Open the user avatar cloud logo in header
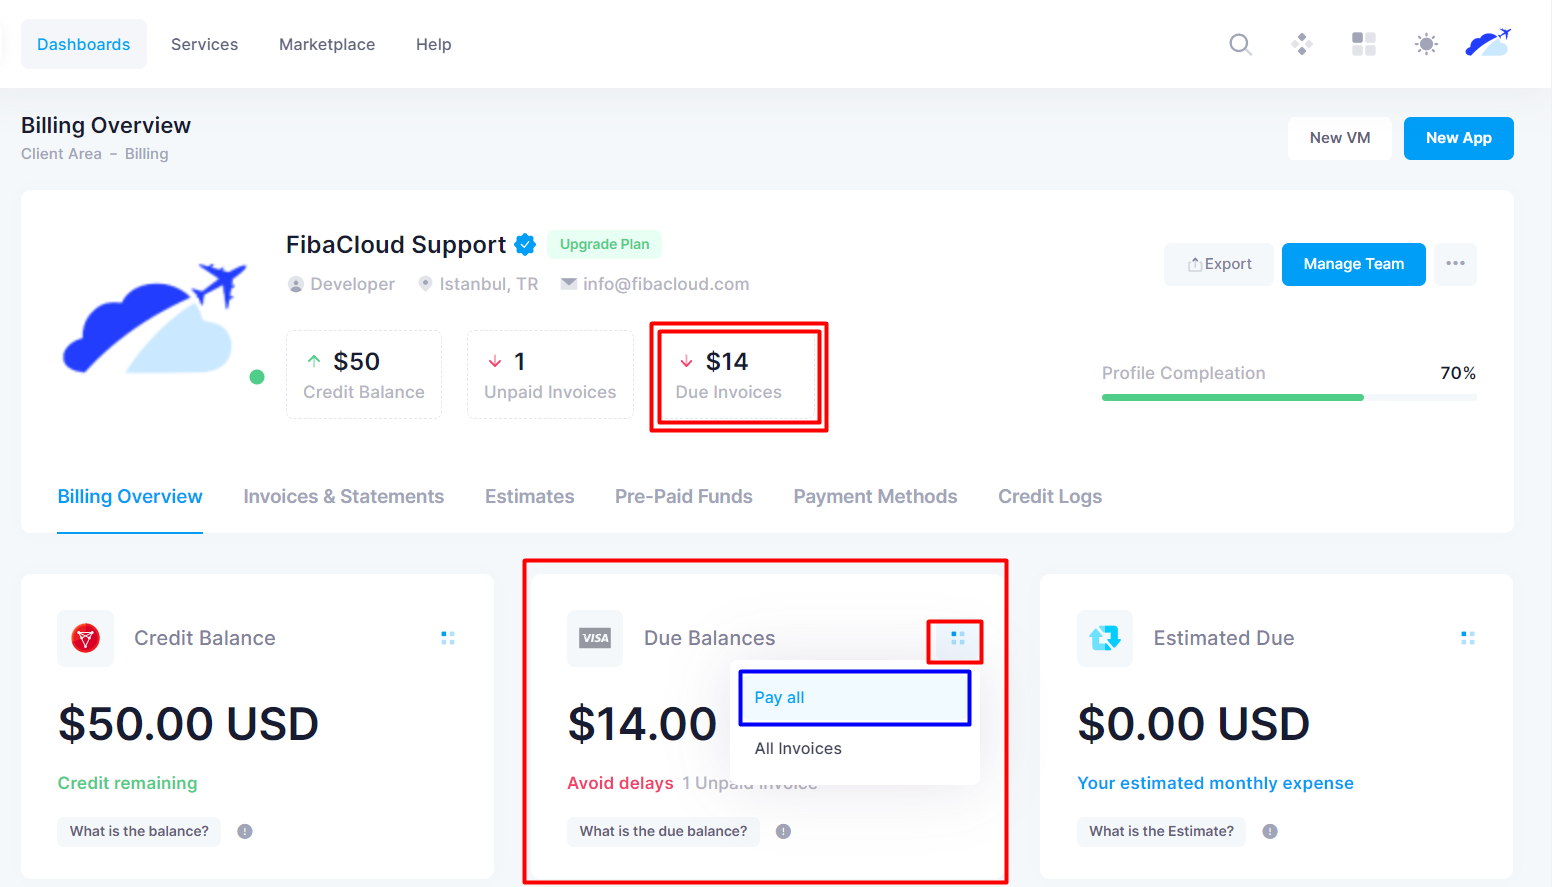 coord(1488,43)
